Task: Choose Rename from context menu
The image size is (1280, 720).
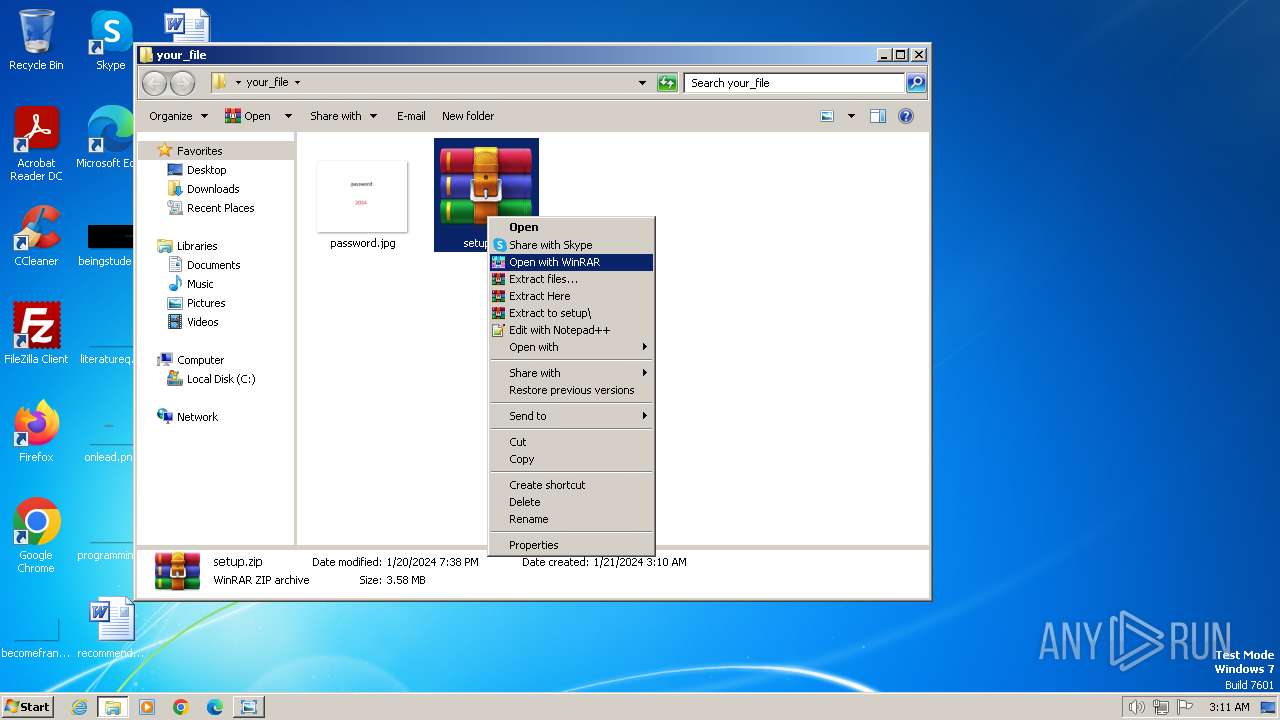Action: pos(571,519)
